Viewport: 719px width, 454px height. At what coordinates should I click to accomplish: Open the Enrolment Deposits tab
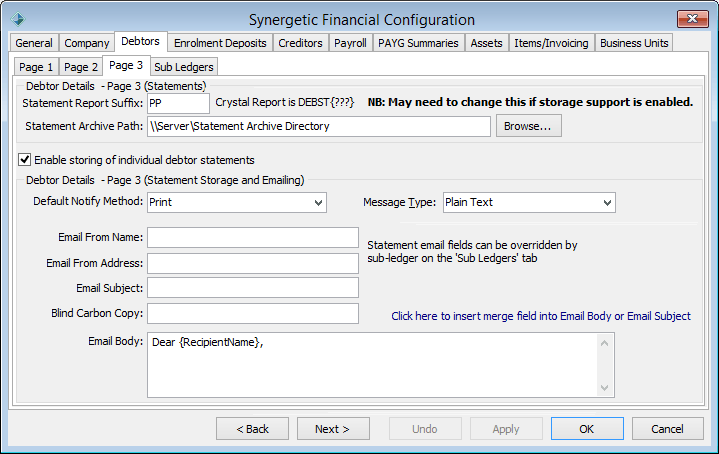point(220,43)
